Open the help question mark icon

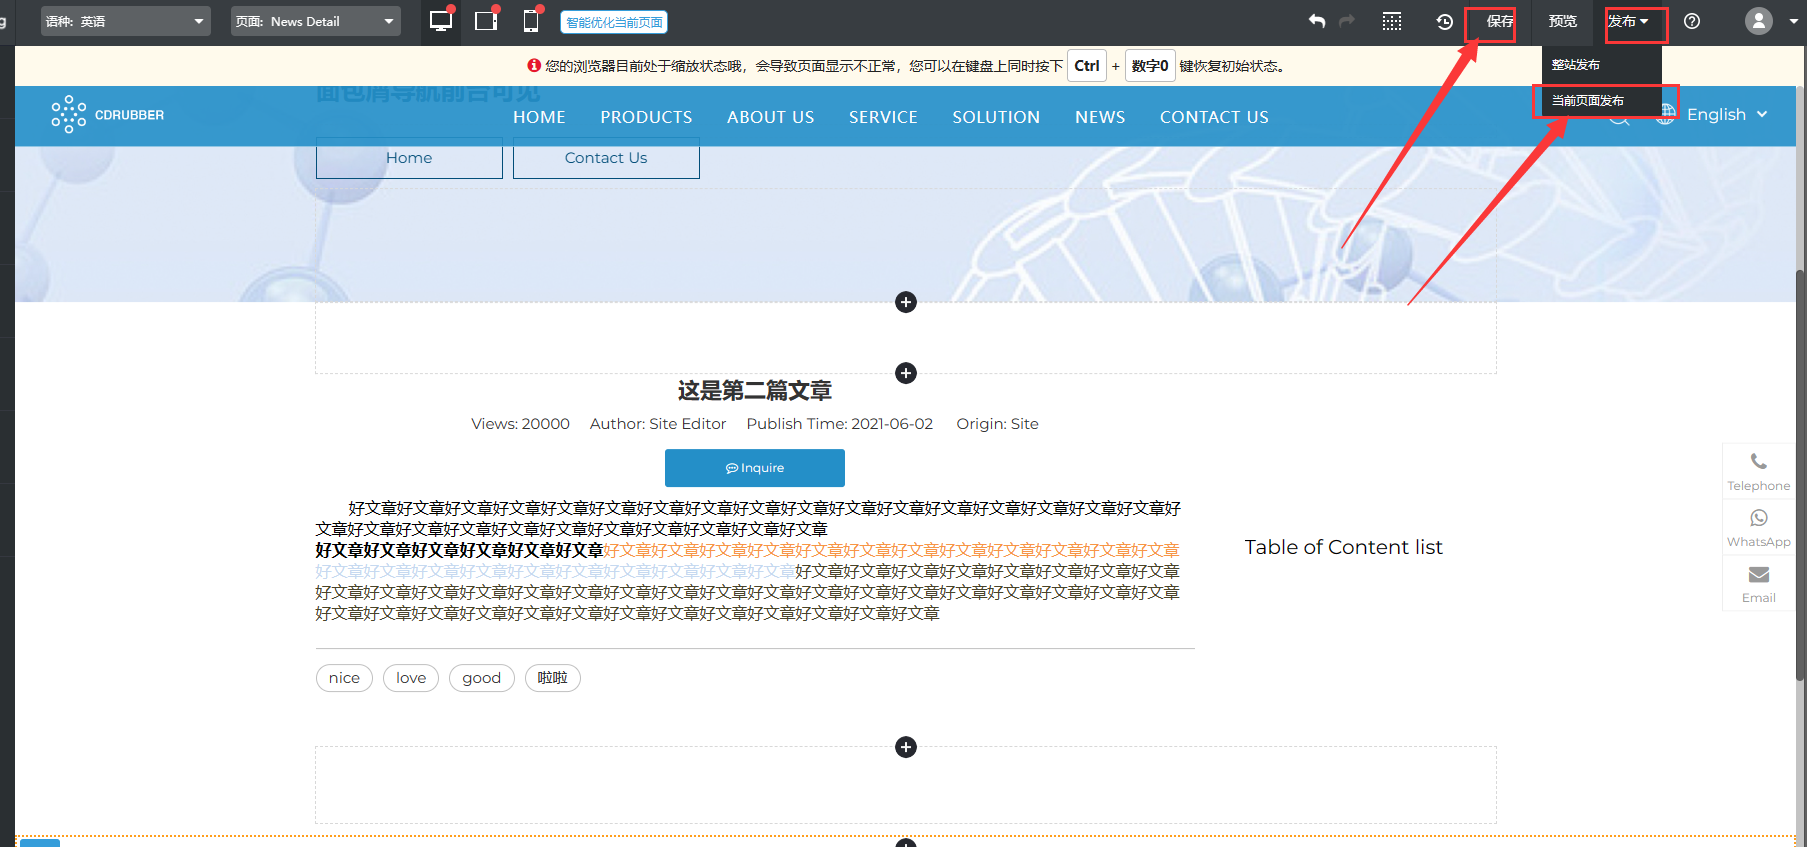[1692, 21]
